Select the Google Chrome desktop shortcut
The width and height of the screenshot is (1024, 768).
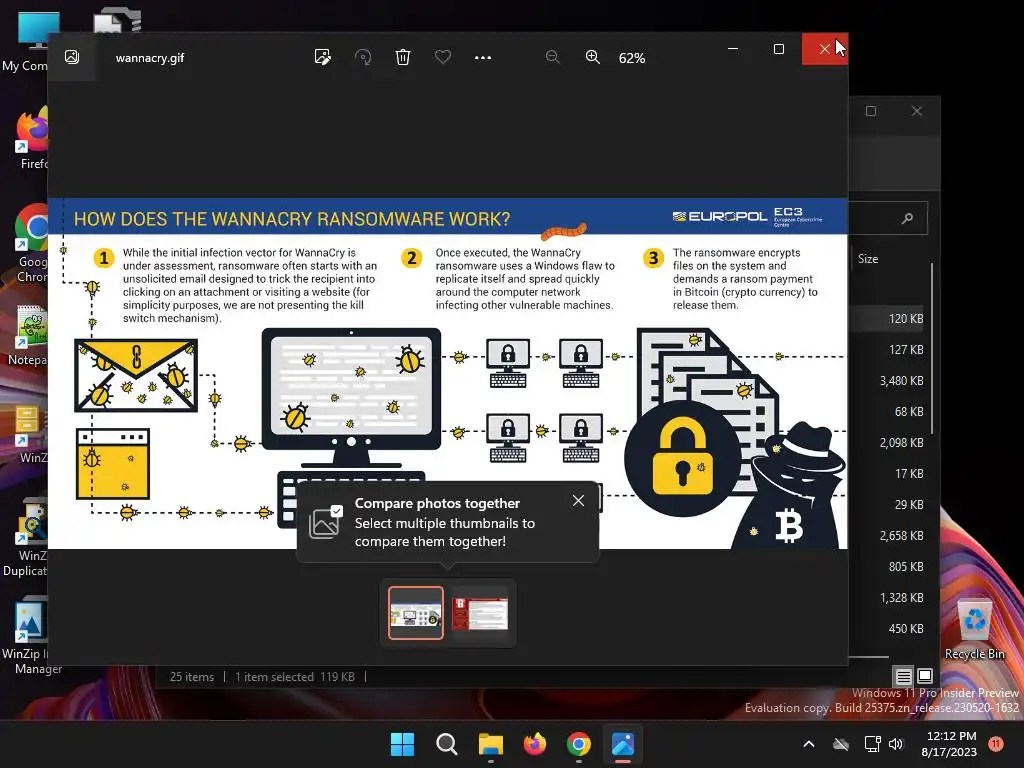click(x=31, y=244)
